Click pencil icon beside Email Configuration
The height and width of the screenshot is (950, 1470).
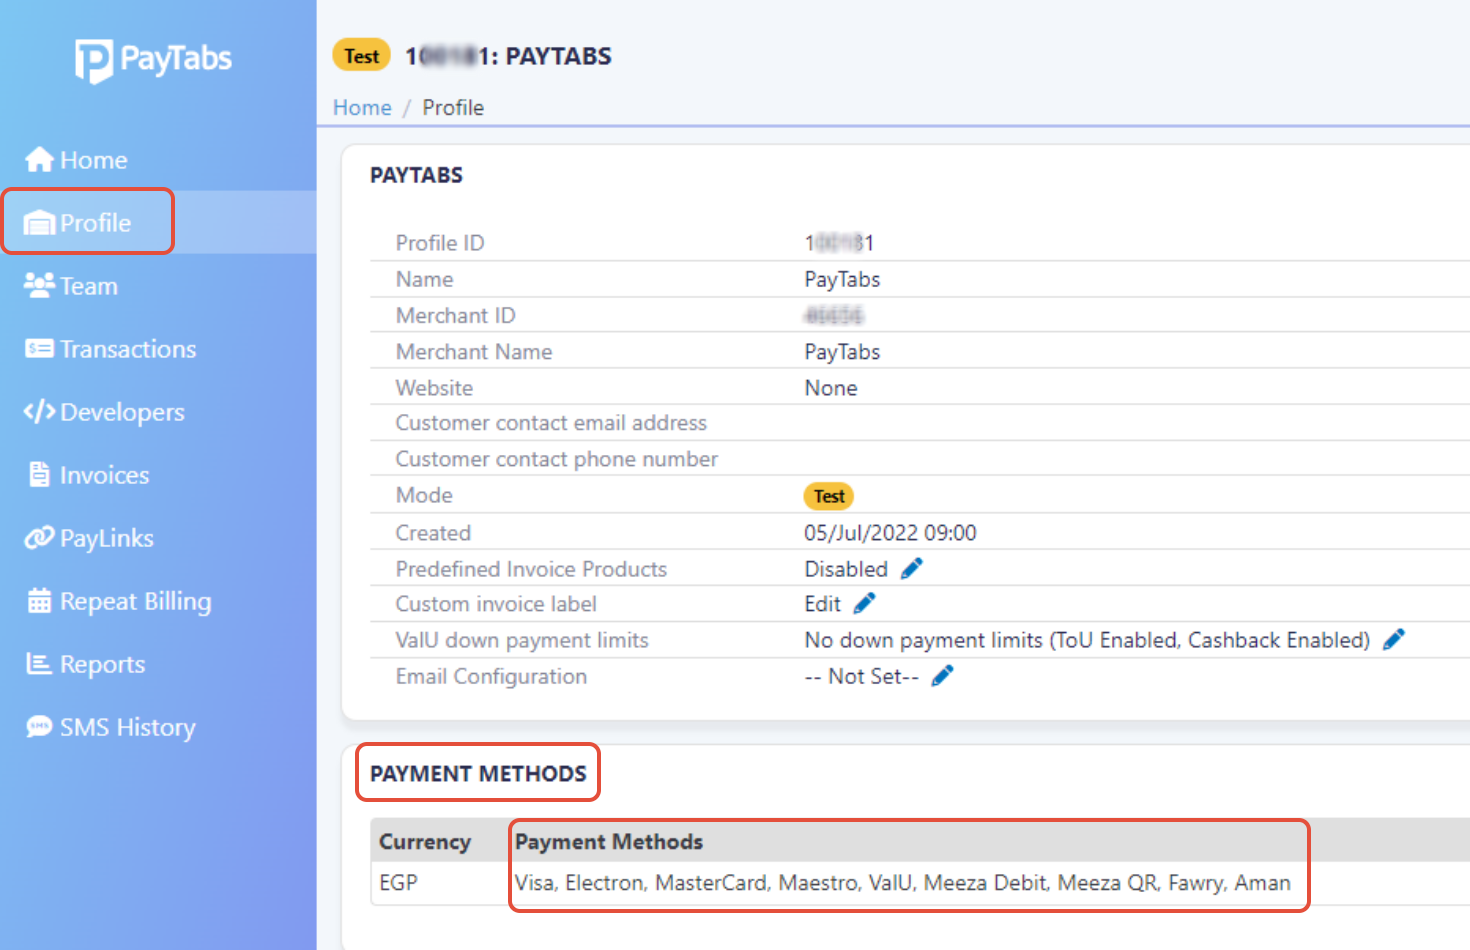coord(942,675)
